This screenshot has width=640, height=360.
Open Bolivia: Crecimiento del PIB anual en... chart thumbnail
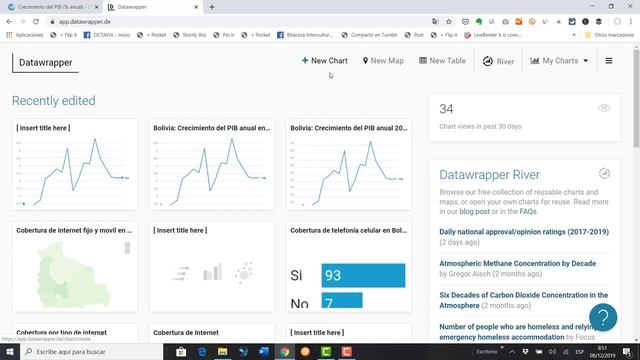click(x=212, y=164)
